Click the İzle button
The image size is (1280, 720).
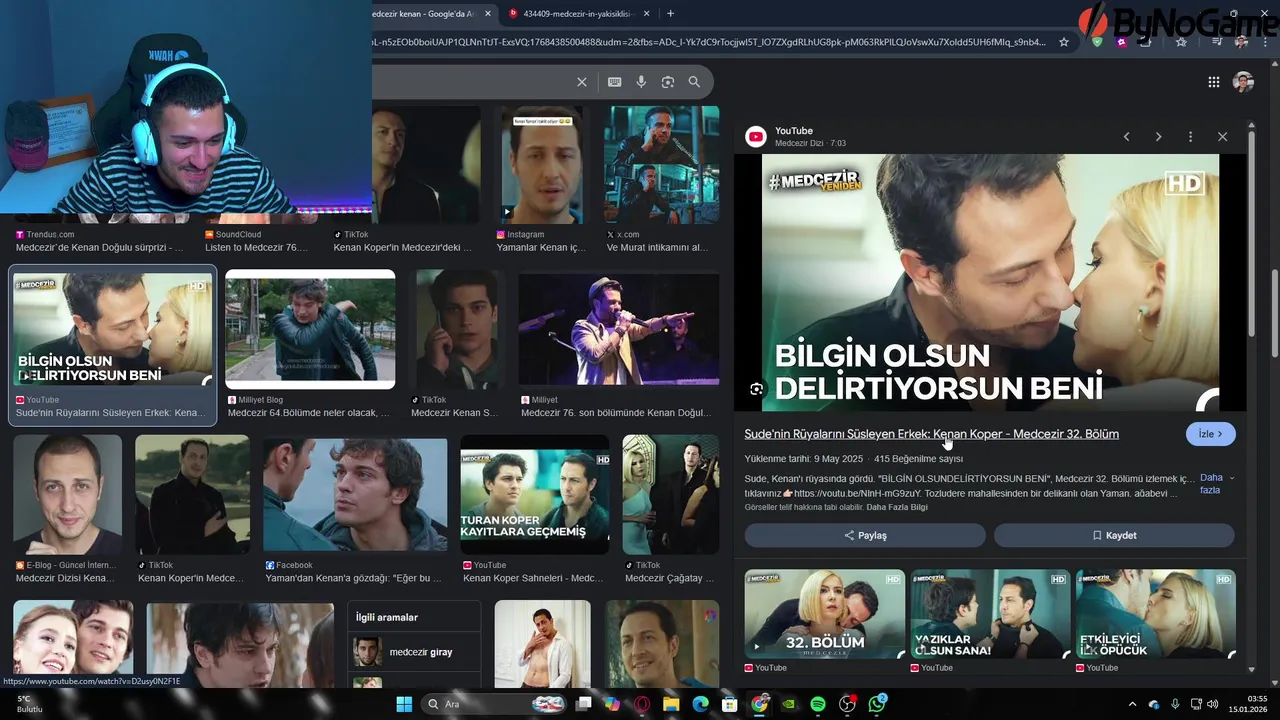coord(1210,434)
